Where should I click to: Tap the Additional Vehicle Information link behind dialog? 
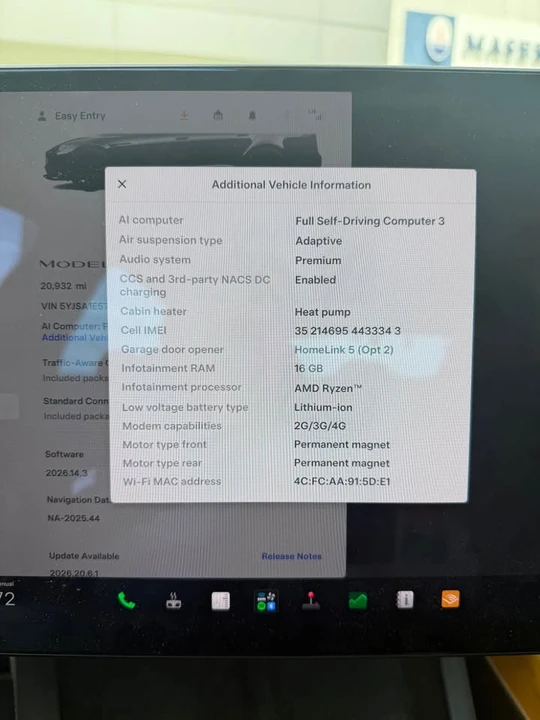tap(74, 338)
